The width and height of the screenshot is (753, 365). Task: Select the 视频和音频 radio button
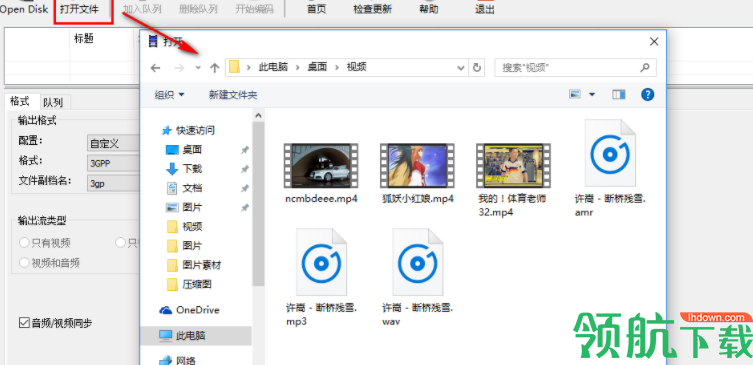coord(49,263)
